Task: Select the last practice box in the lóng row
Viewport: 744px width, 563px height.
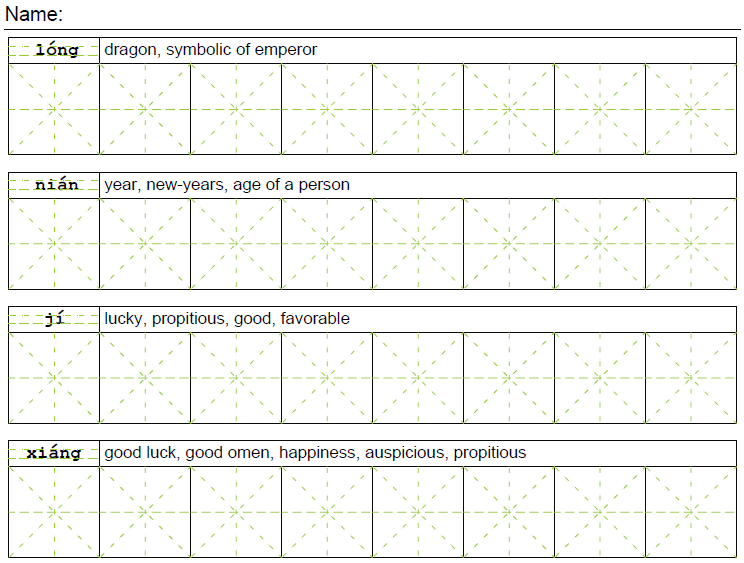Action: tap(691, 109)
